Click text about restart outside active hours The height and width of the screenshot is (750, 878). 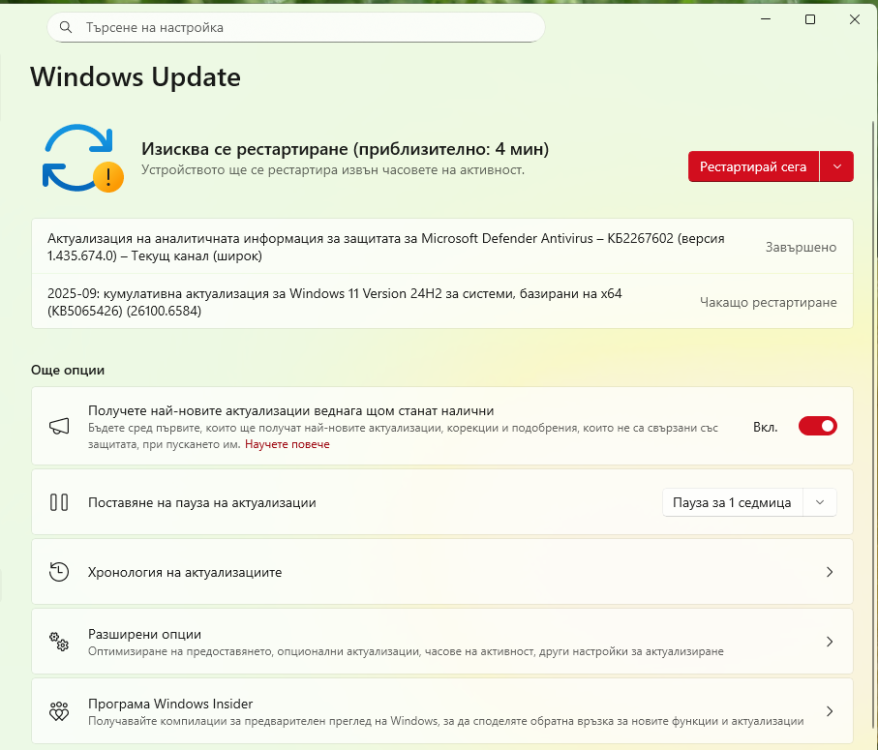333,169
